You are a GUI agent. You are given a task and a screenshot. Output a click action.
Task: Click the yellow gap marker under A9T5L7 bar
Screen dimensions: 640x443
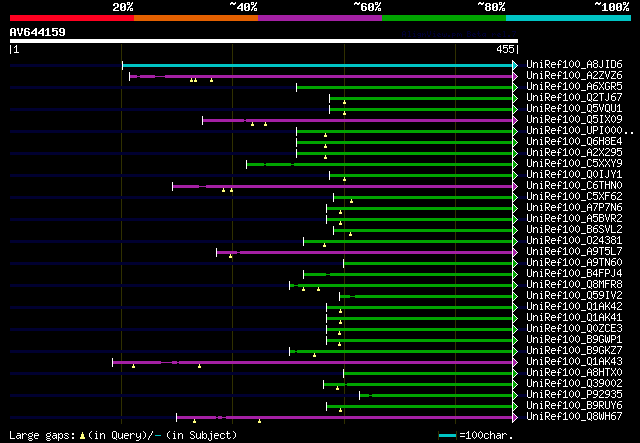[x=231, y=256]
